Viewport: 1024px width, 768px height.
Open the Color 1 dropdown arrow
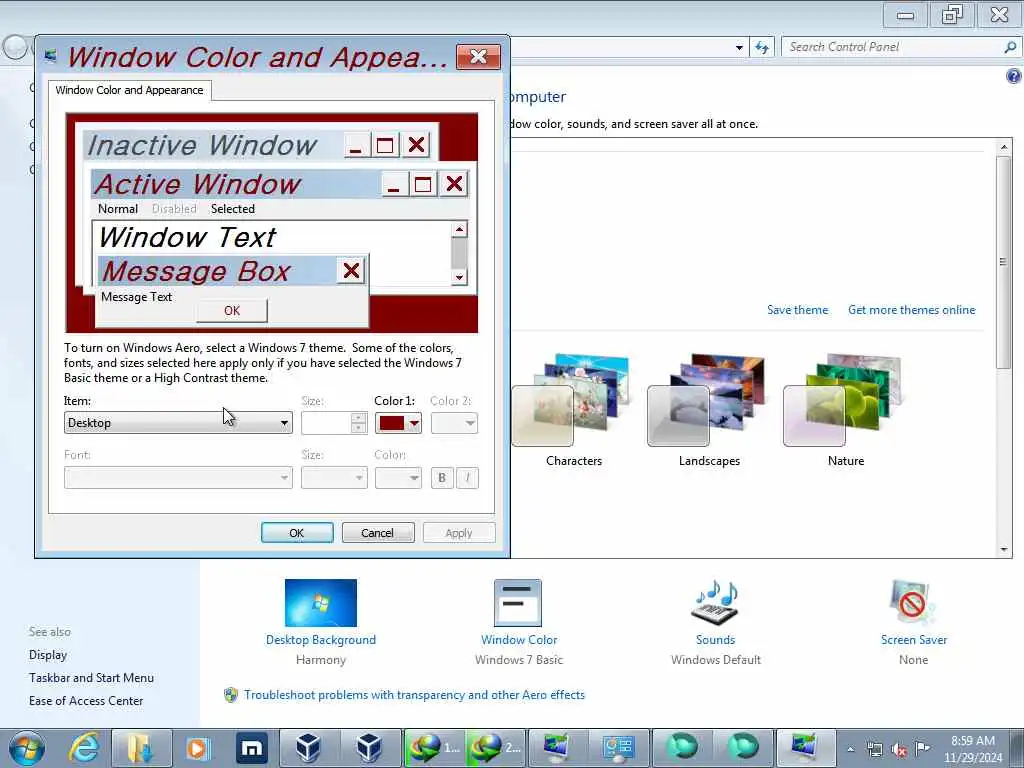(414, 423)
